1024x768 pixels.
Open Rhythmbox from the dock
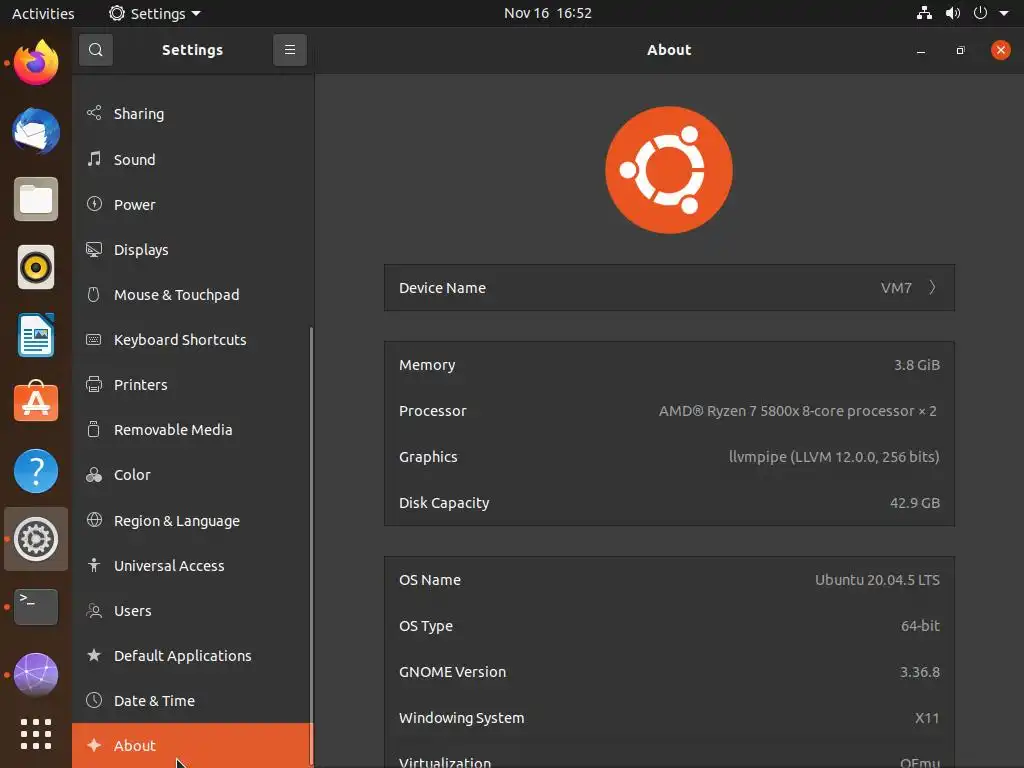[36, 267]
